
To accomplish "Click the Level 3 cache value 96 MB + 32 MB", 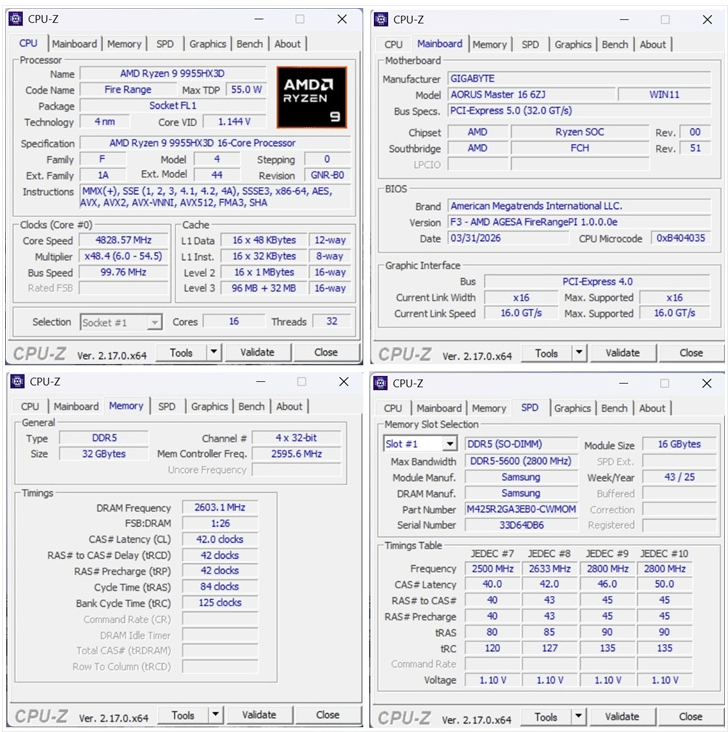I will tap(264, 288).
